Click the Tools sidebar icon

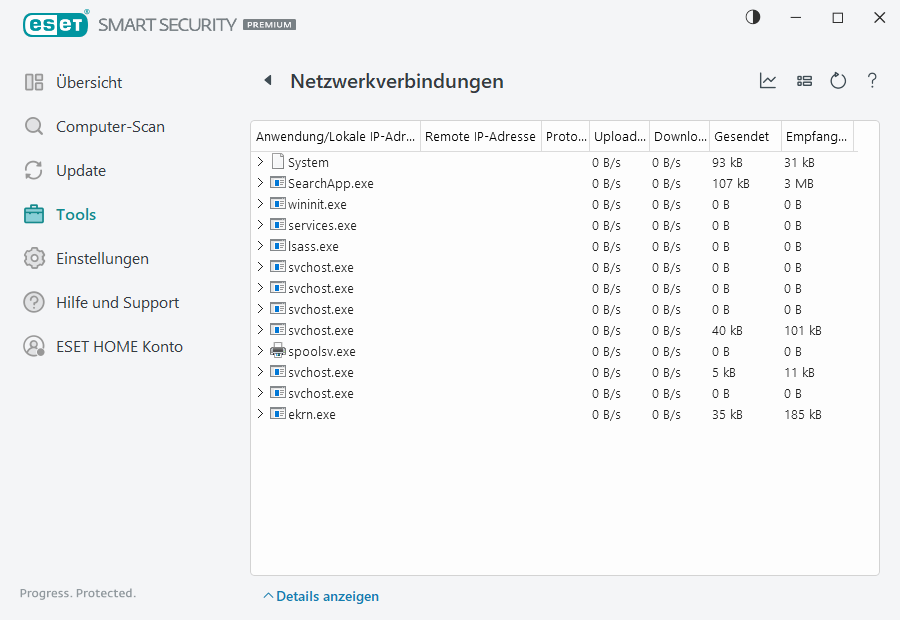click(33, 214)
